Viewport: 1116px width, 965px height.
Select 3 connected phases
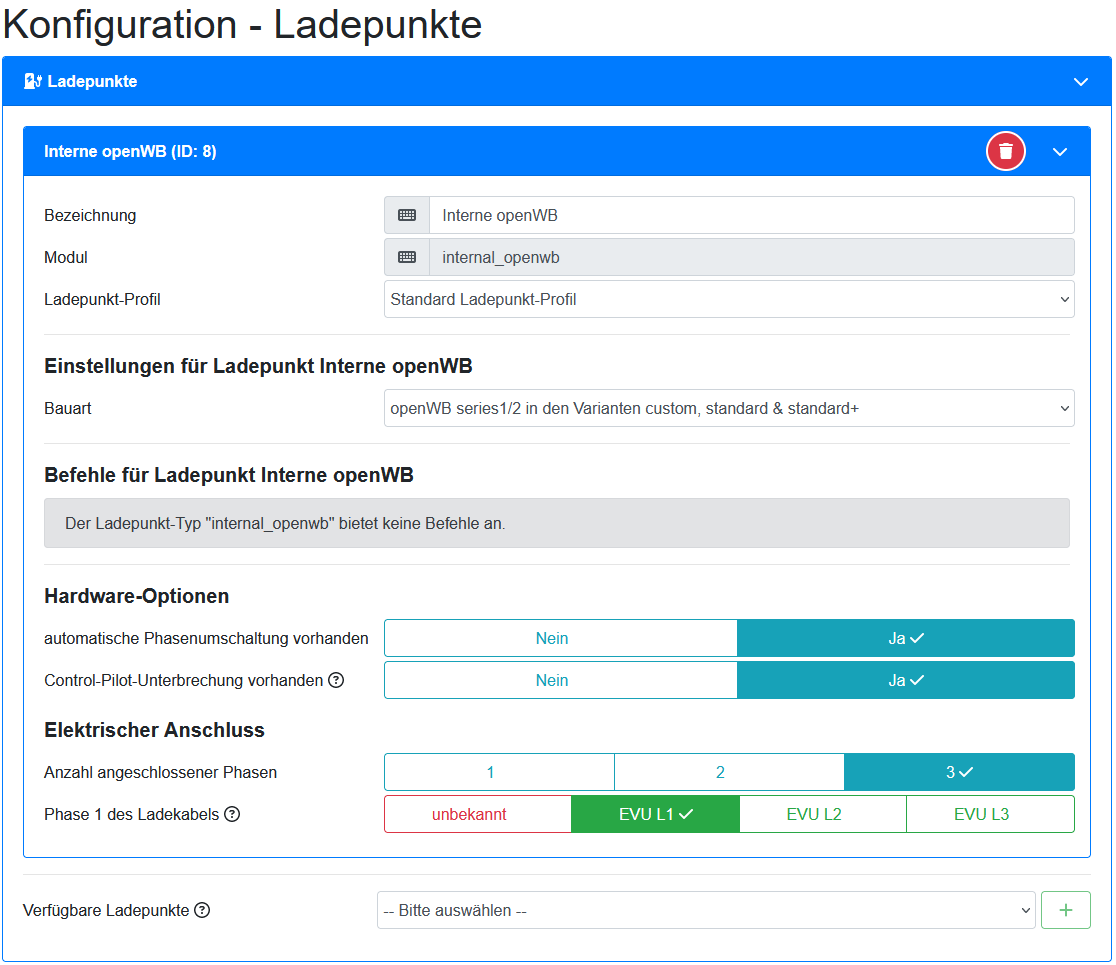pyautogui.click(x=959, y=772)
